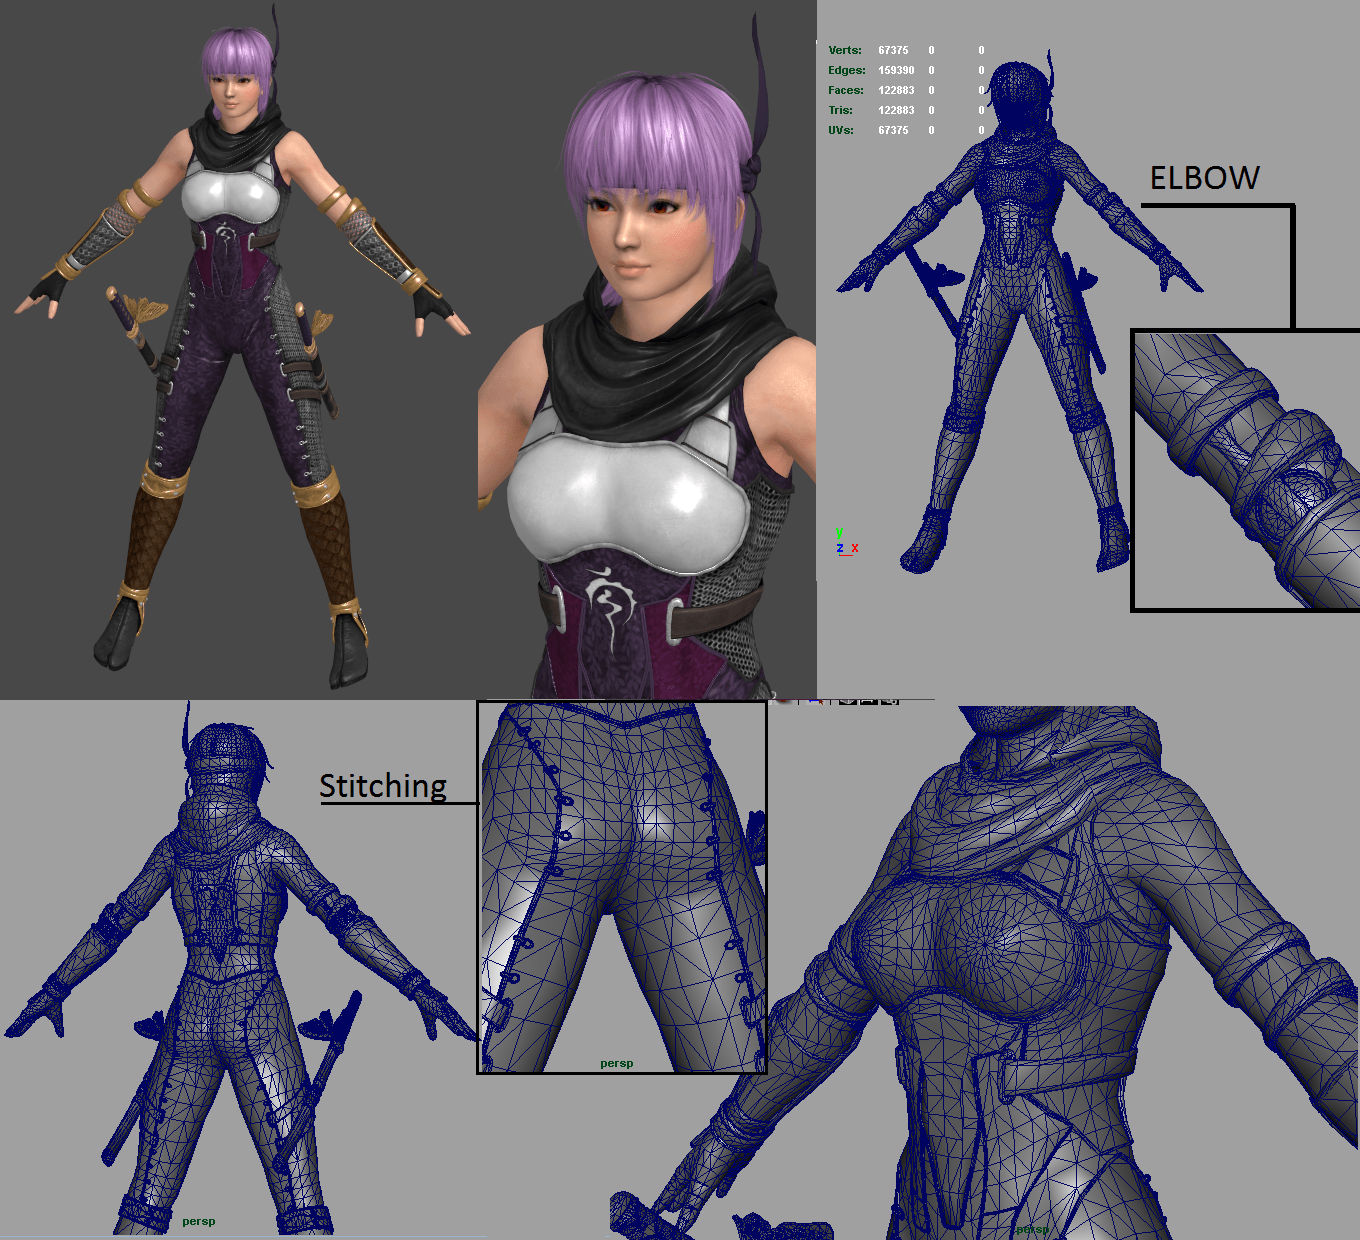Click the leftmost dark icon on the partial toolbar strip
The height and width of the screenshot is (1240, 1360).
847,702
